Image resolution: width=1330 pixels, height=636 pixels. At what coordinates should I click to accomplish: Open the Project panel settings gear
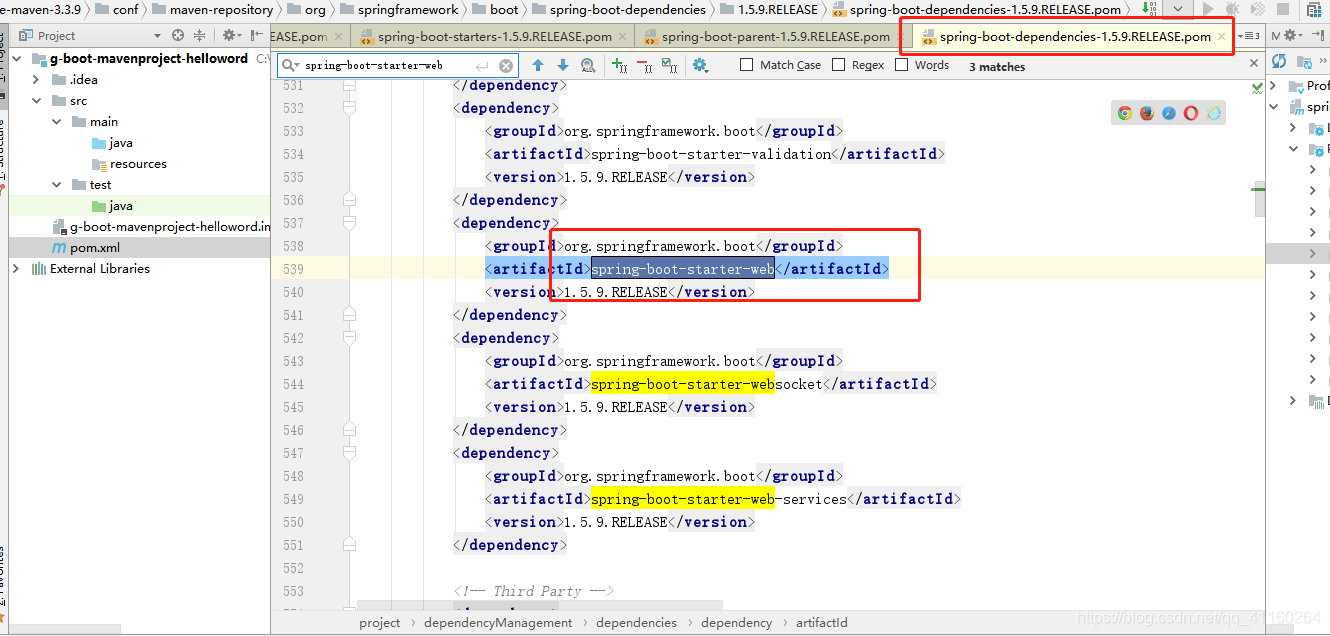(x=231, y=35)
